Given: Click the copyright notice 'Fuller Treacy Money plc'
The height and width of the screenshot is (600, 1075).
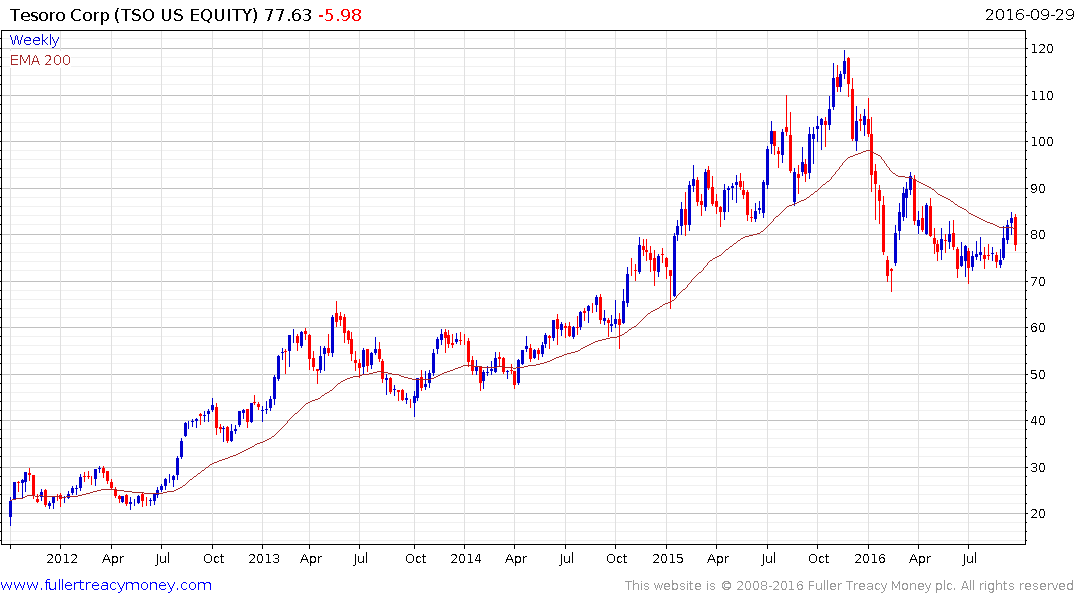Looking at the screenshot, I should click(x=882, y=586).
